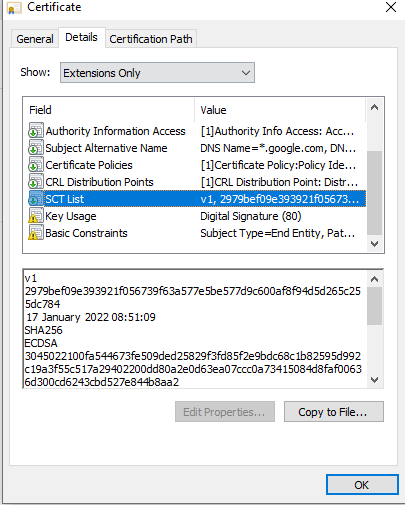Confirm the dialog with the OK button
405x505 pixels.
[x=362, y=485]
